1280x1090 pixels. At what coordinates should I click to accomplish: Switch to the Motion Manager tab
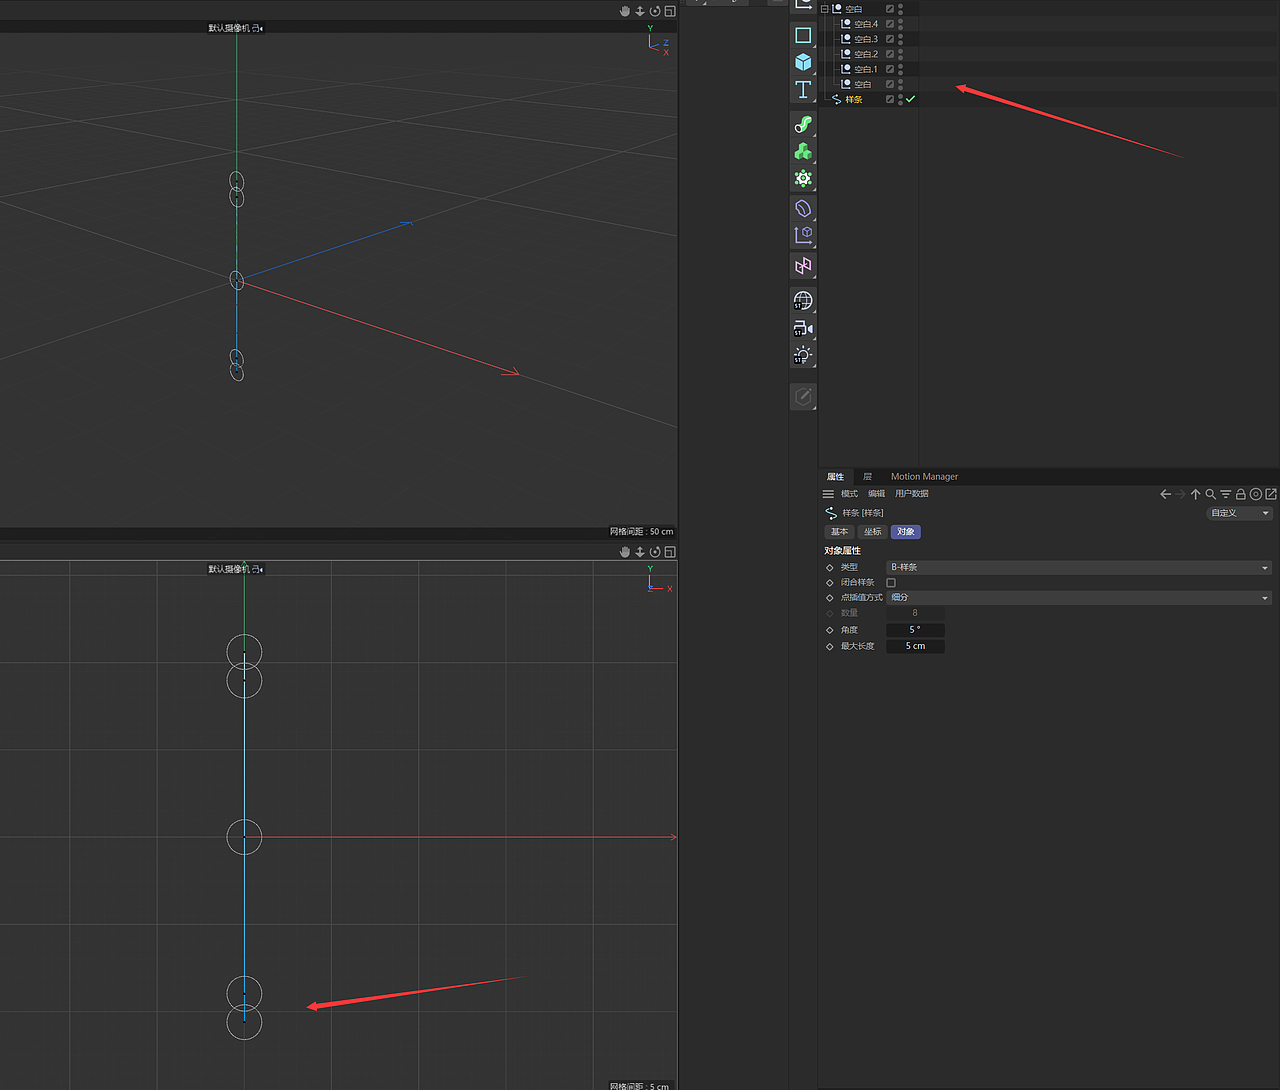coord(924,477)
